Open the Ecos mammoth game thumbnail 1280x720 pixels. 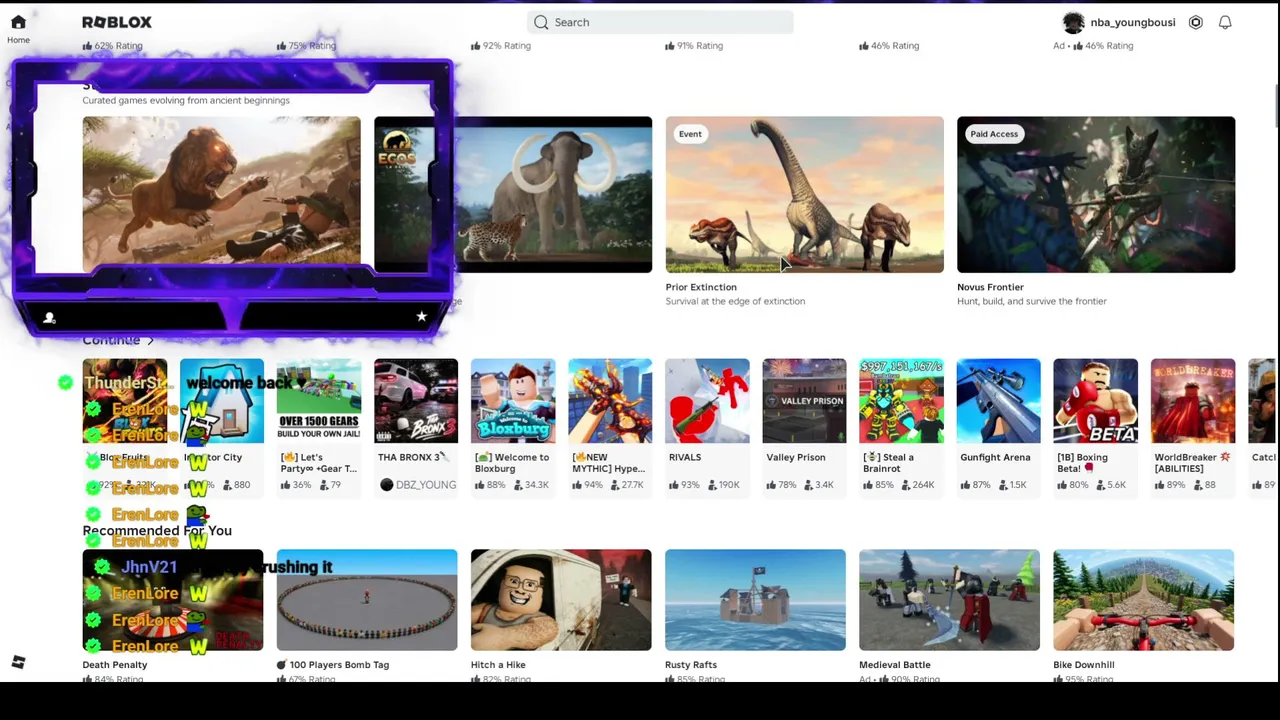513,194
